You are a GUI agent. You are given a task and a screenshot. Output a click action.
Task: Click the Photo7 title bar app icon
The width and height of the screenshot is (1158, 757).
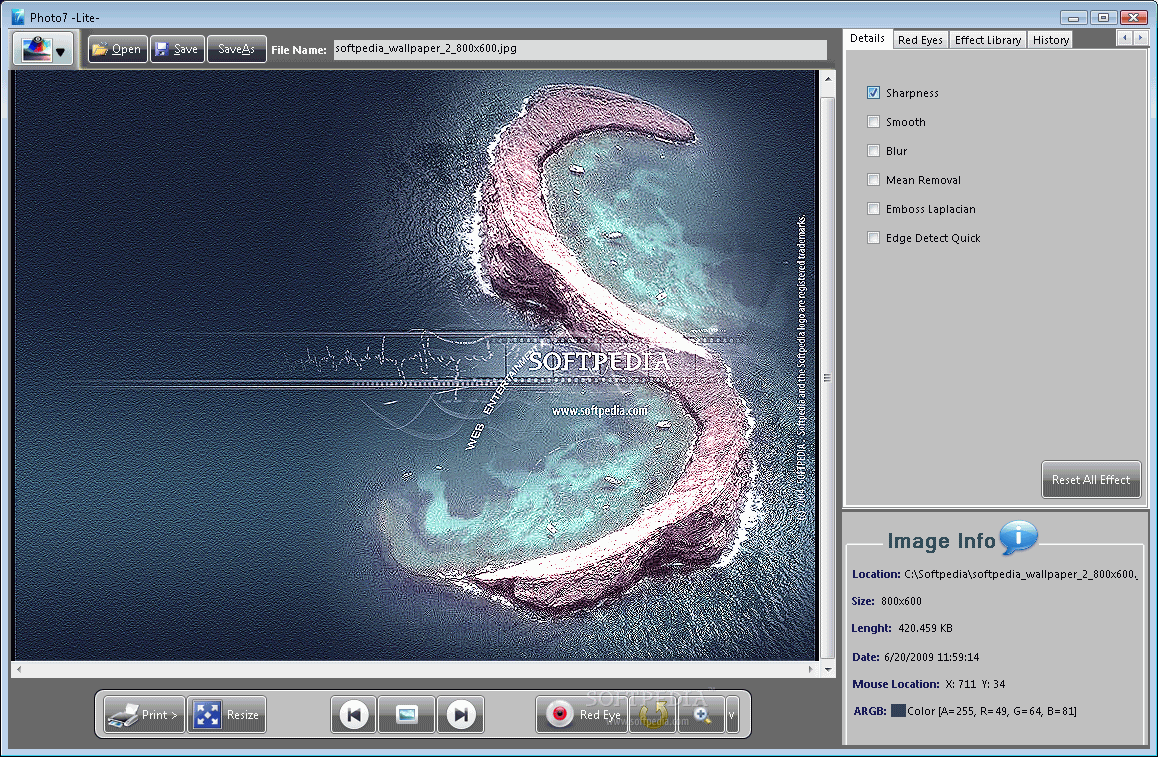18,17
